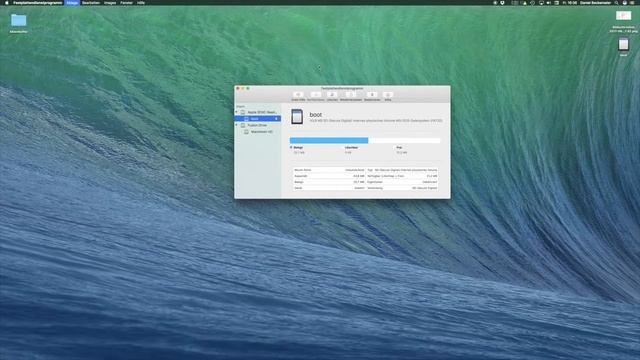640x360 pixels.
Task: Select the Apple SDXC Reader device in sidebar
Action: click(259, 112)
